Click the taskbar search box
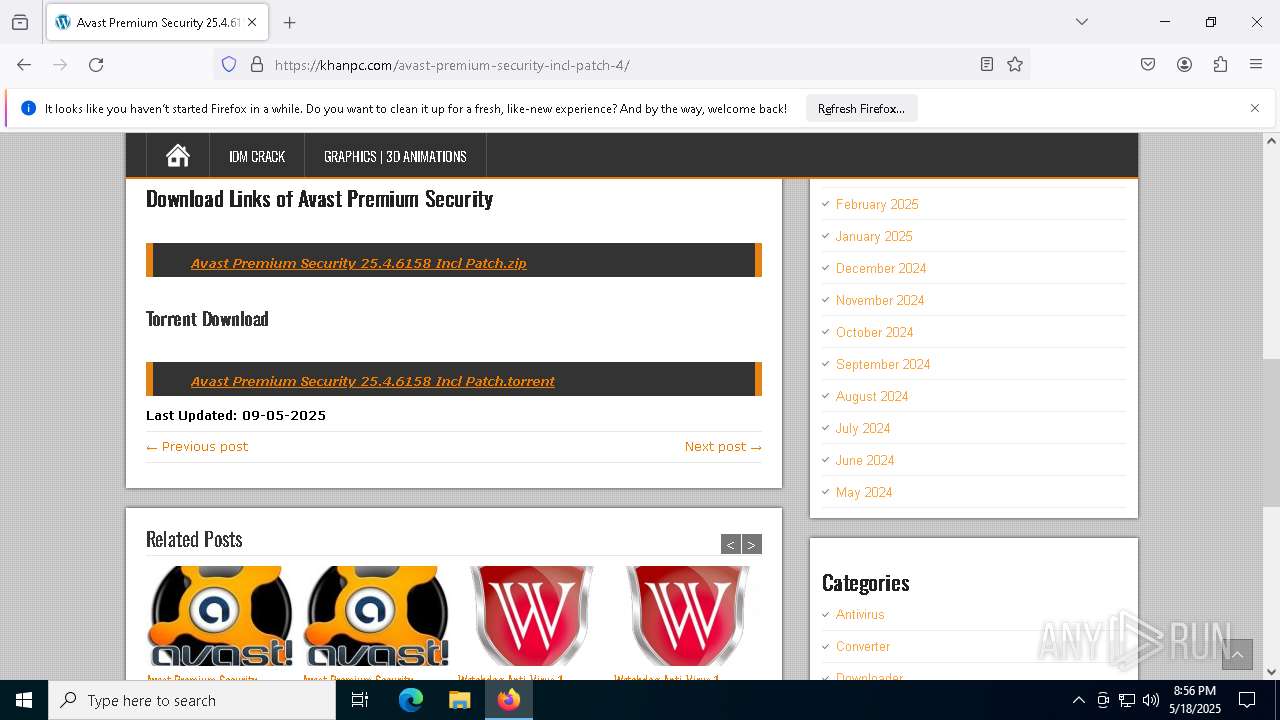Screen dimensions: 1280x720 click(192, 700)
